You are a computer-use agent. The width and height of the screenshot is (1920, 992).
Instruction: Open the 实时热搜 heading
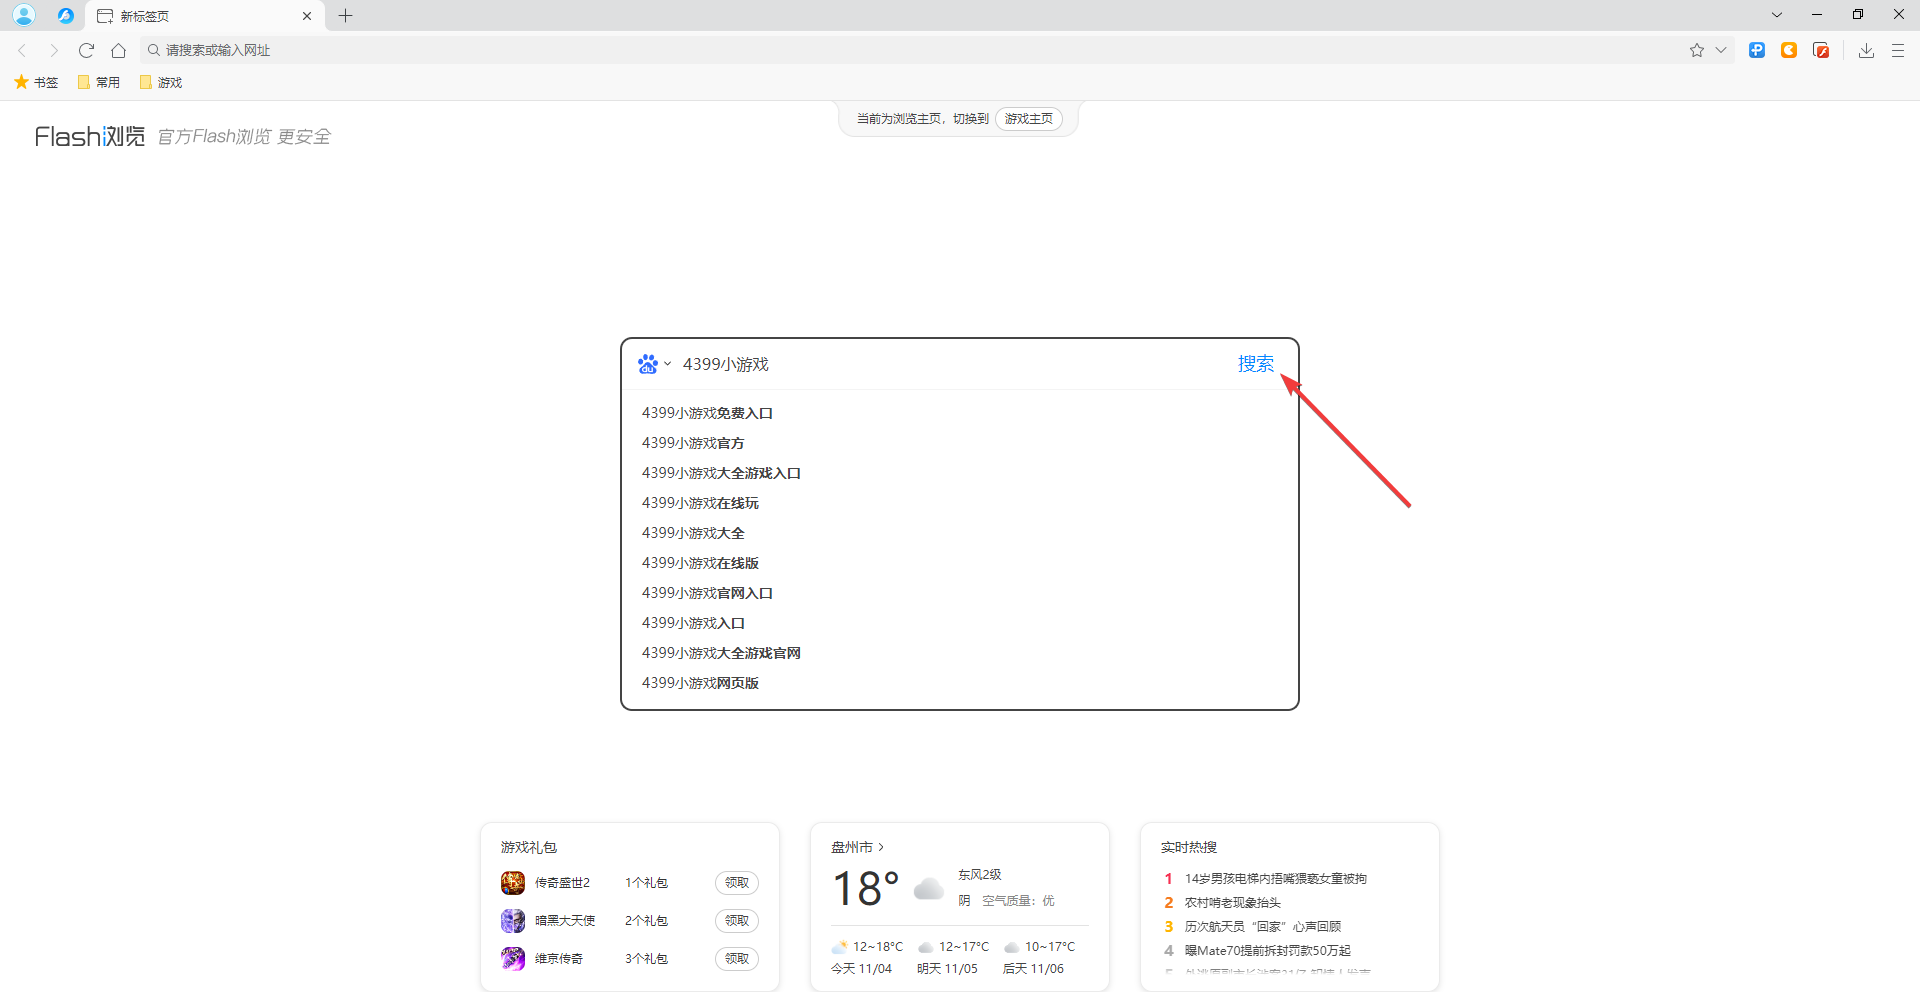[1189, 847]
